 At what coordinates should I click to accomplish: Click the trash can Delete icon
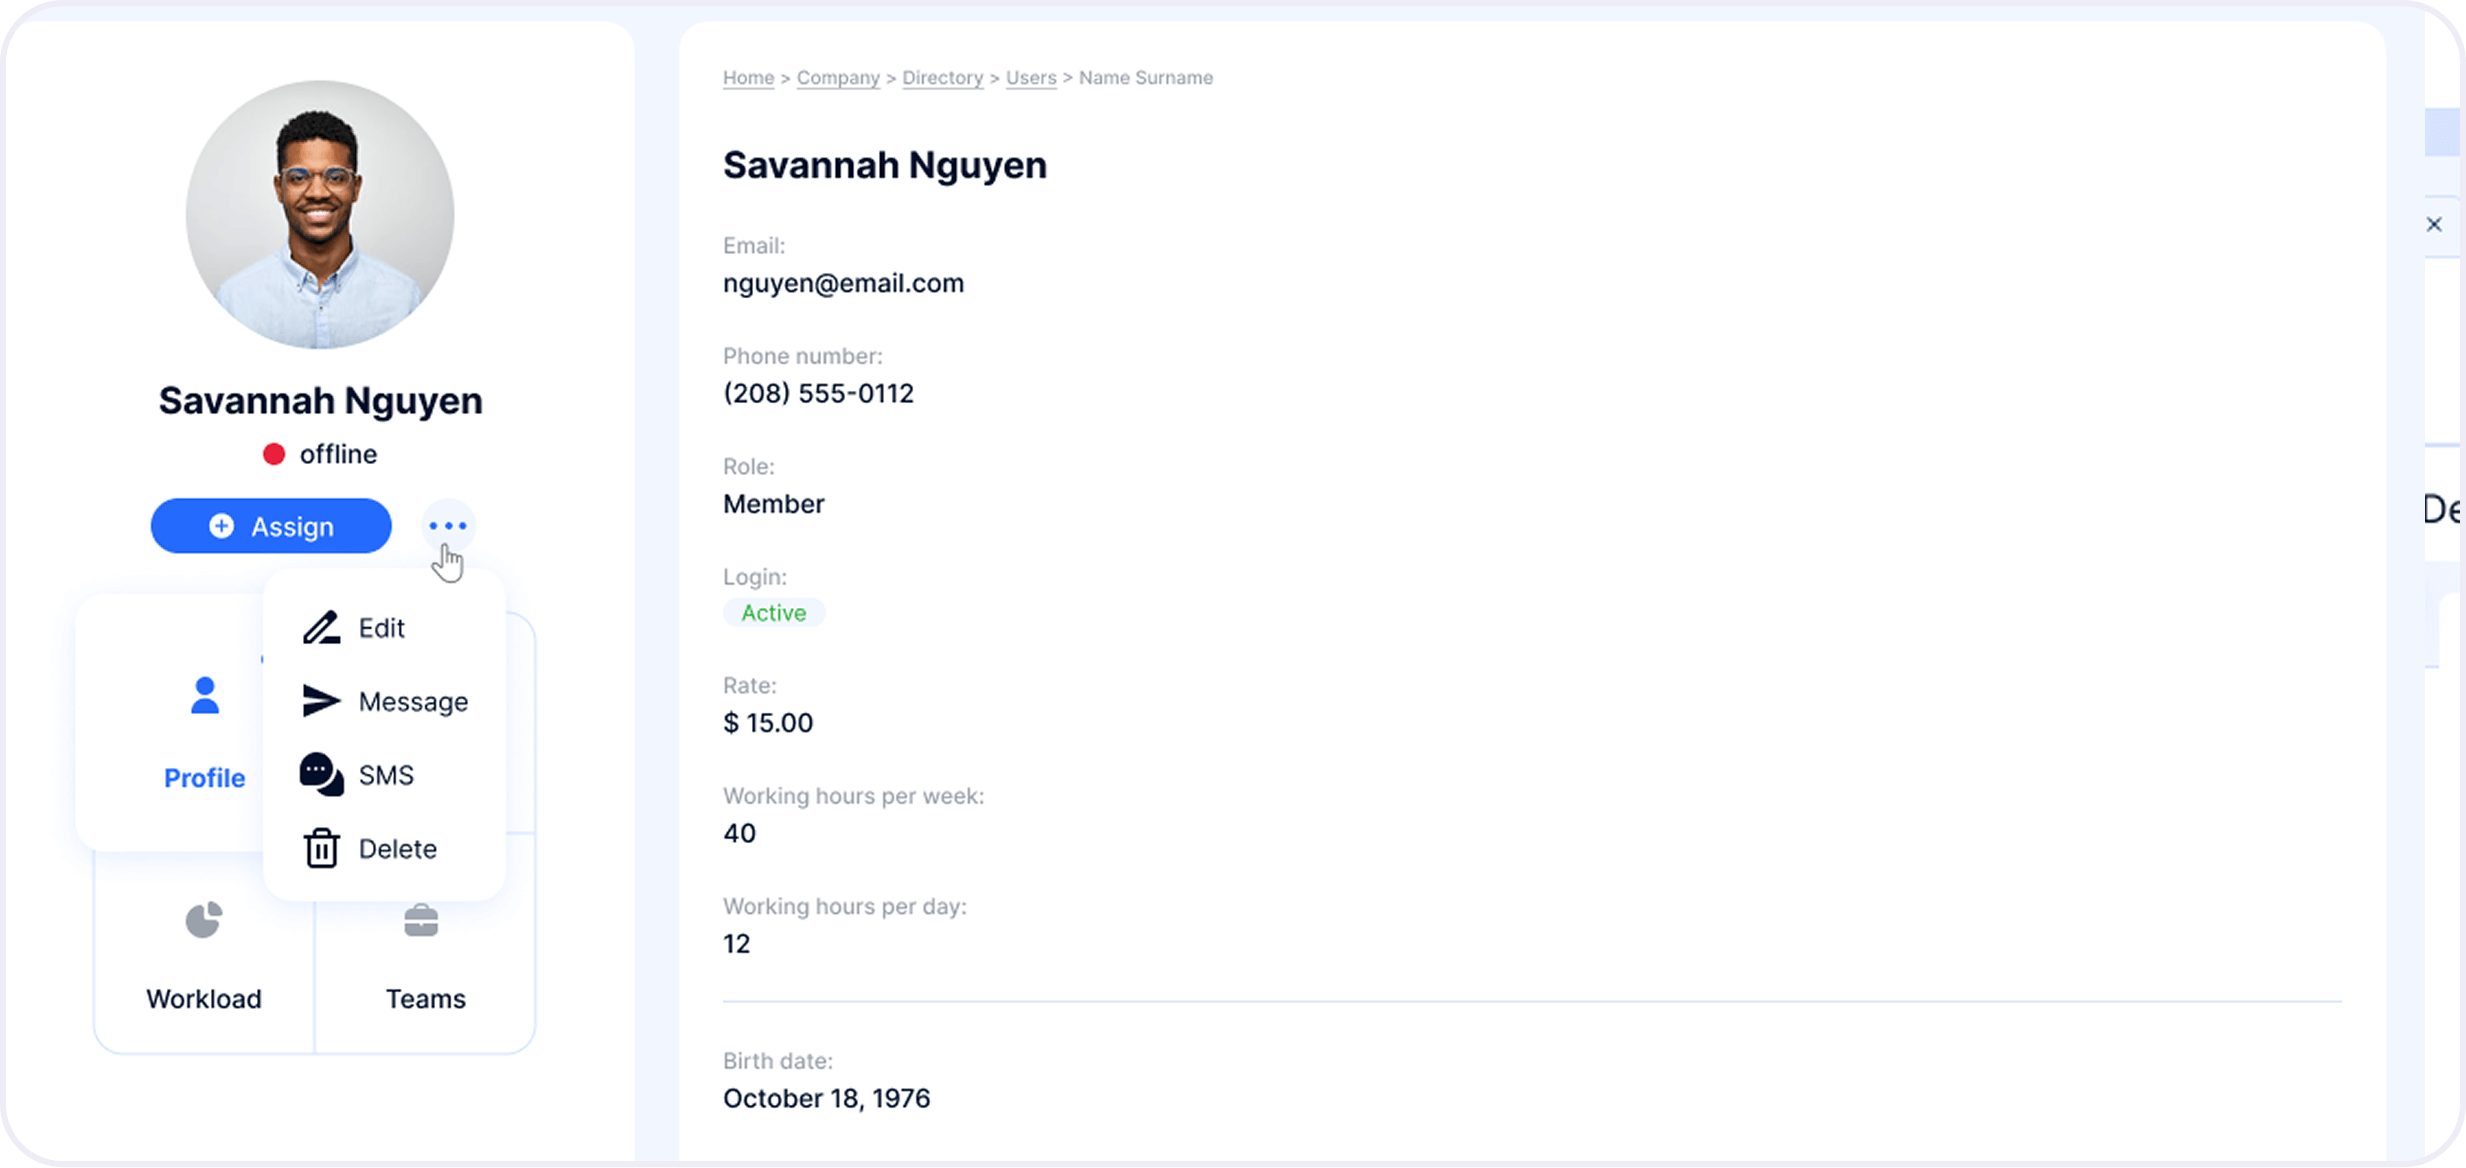[x=321, y=848]
